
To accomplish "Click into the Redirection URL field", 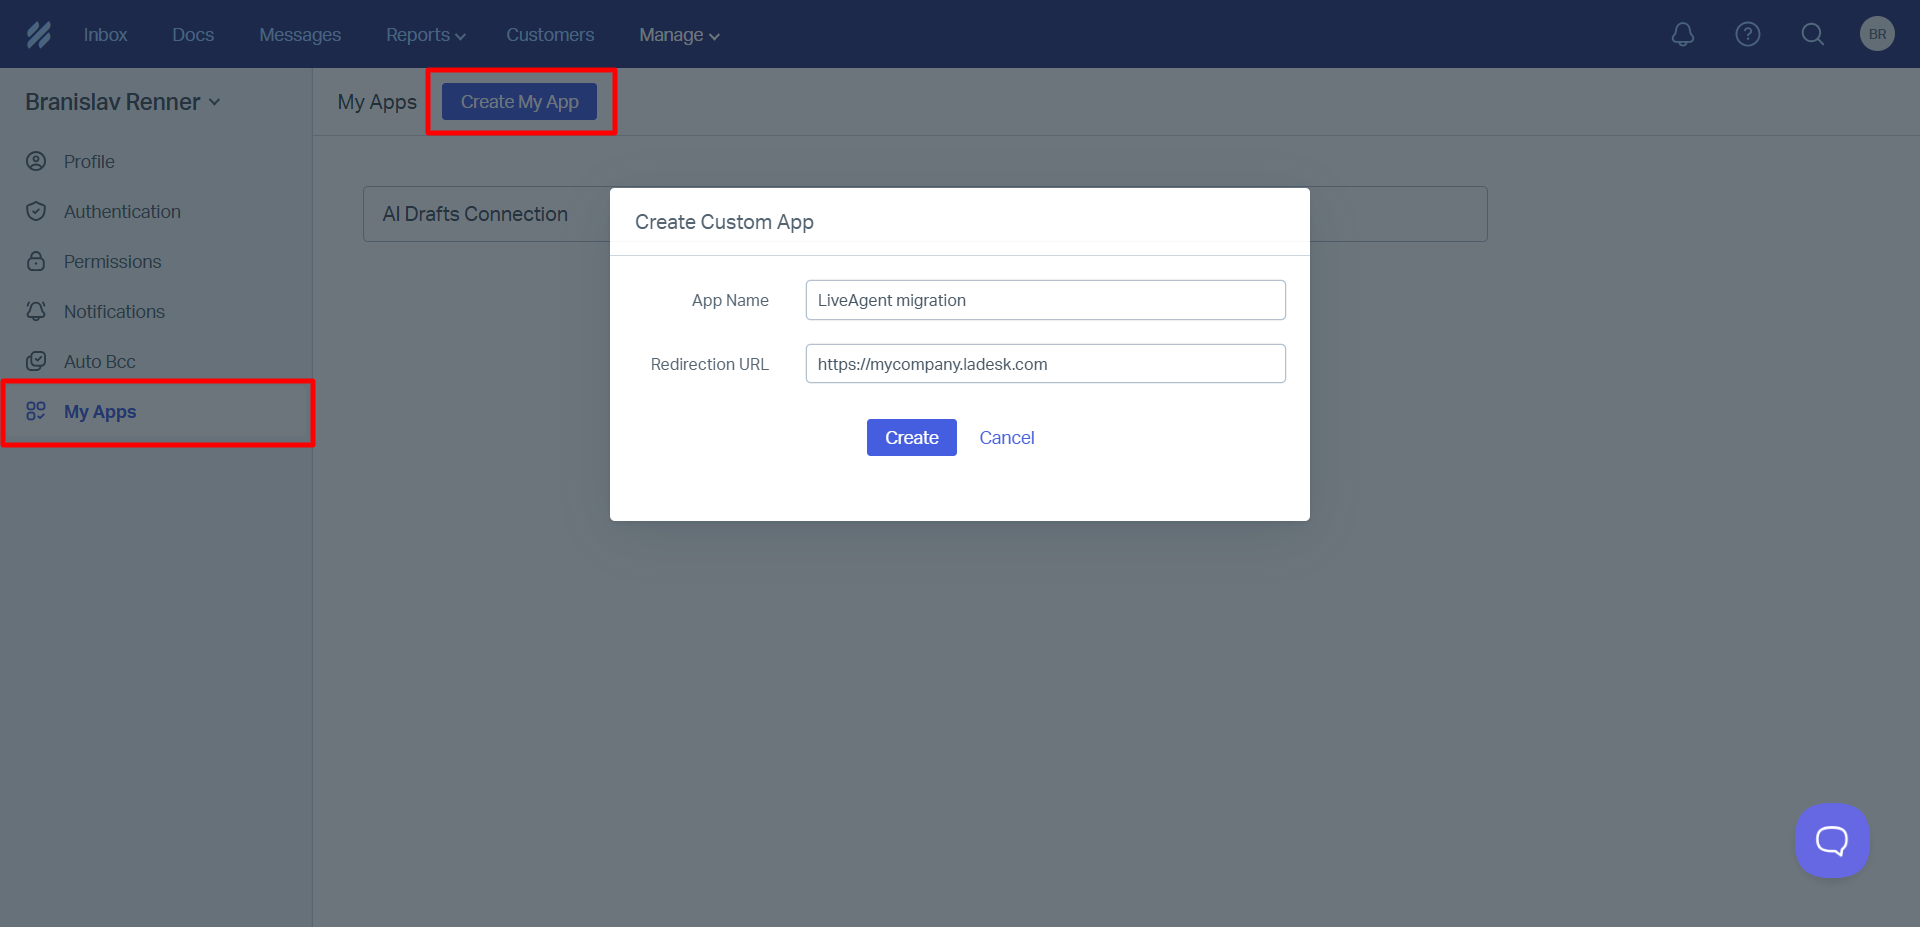I will point(1045,364).
